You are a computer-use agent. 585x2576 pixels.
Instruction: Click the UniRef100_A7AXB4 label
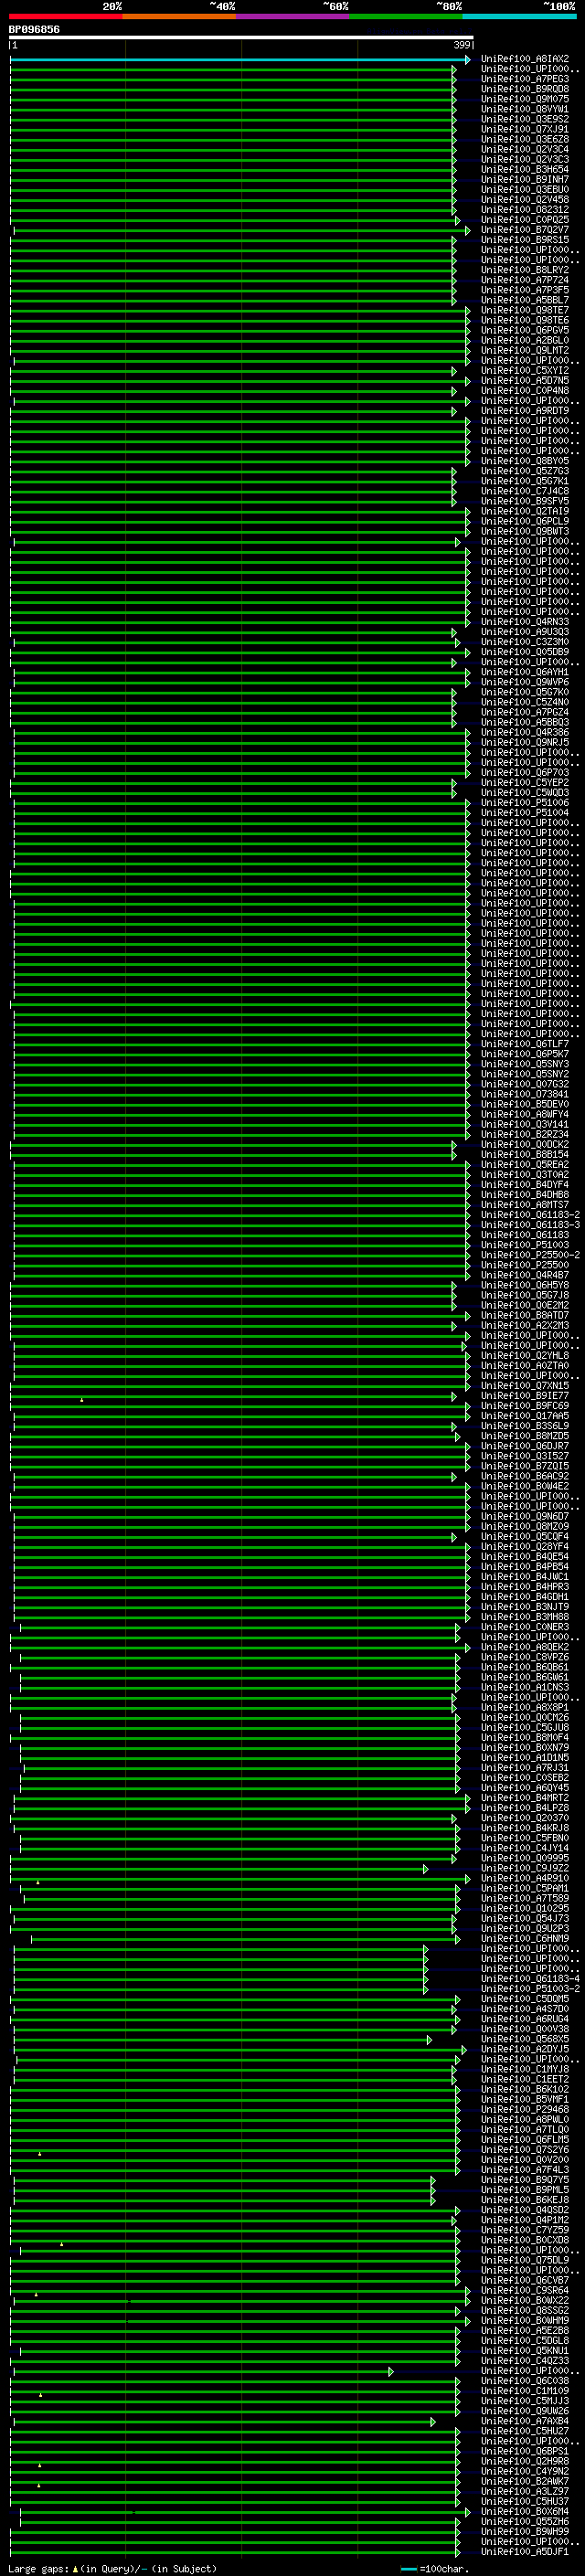[x=525, y=2421]
